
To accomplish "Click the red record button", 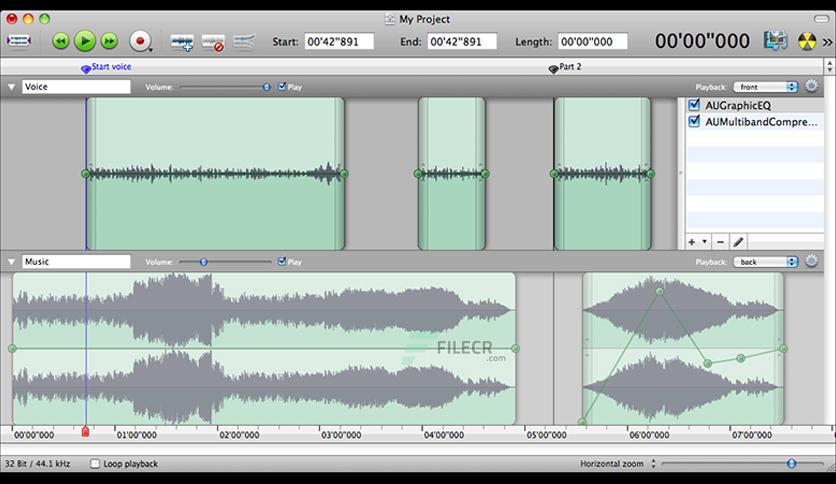I will (x=140, y=41).
